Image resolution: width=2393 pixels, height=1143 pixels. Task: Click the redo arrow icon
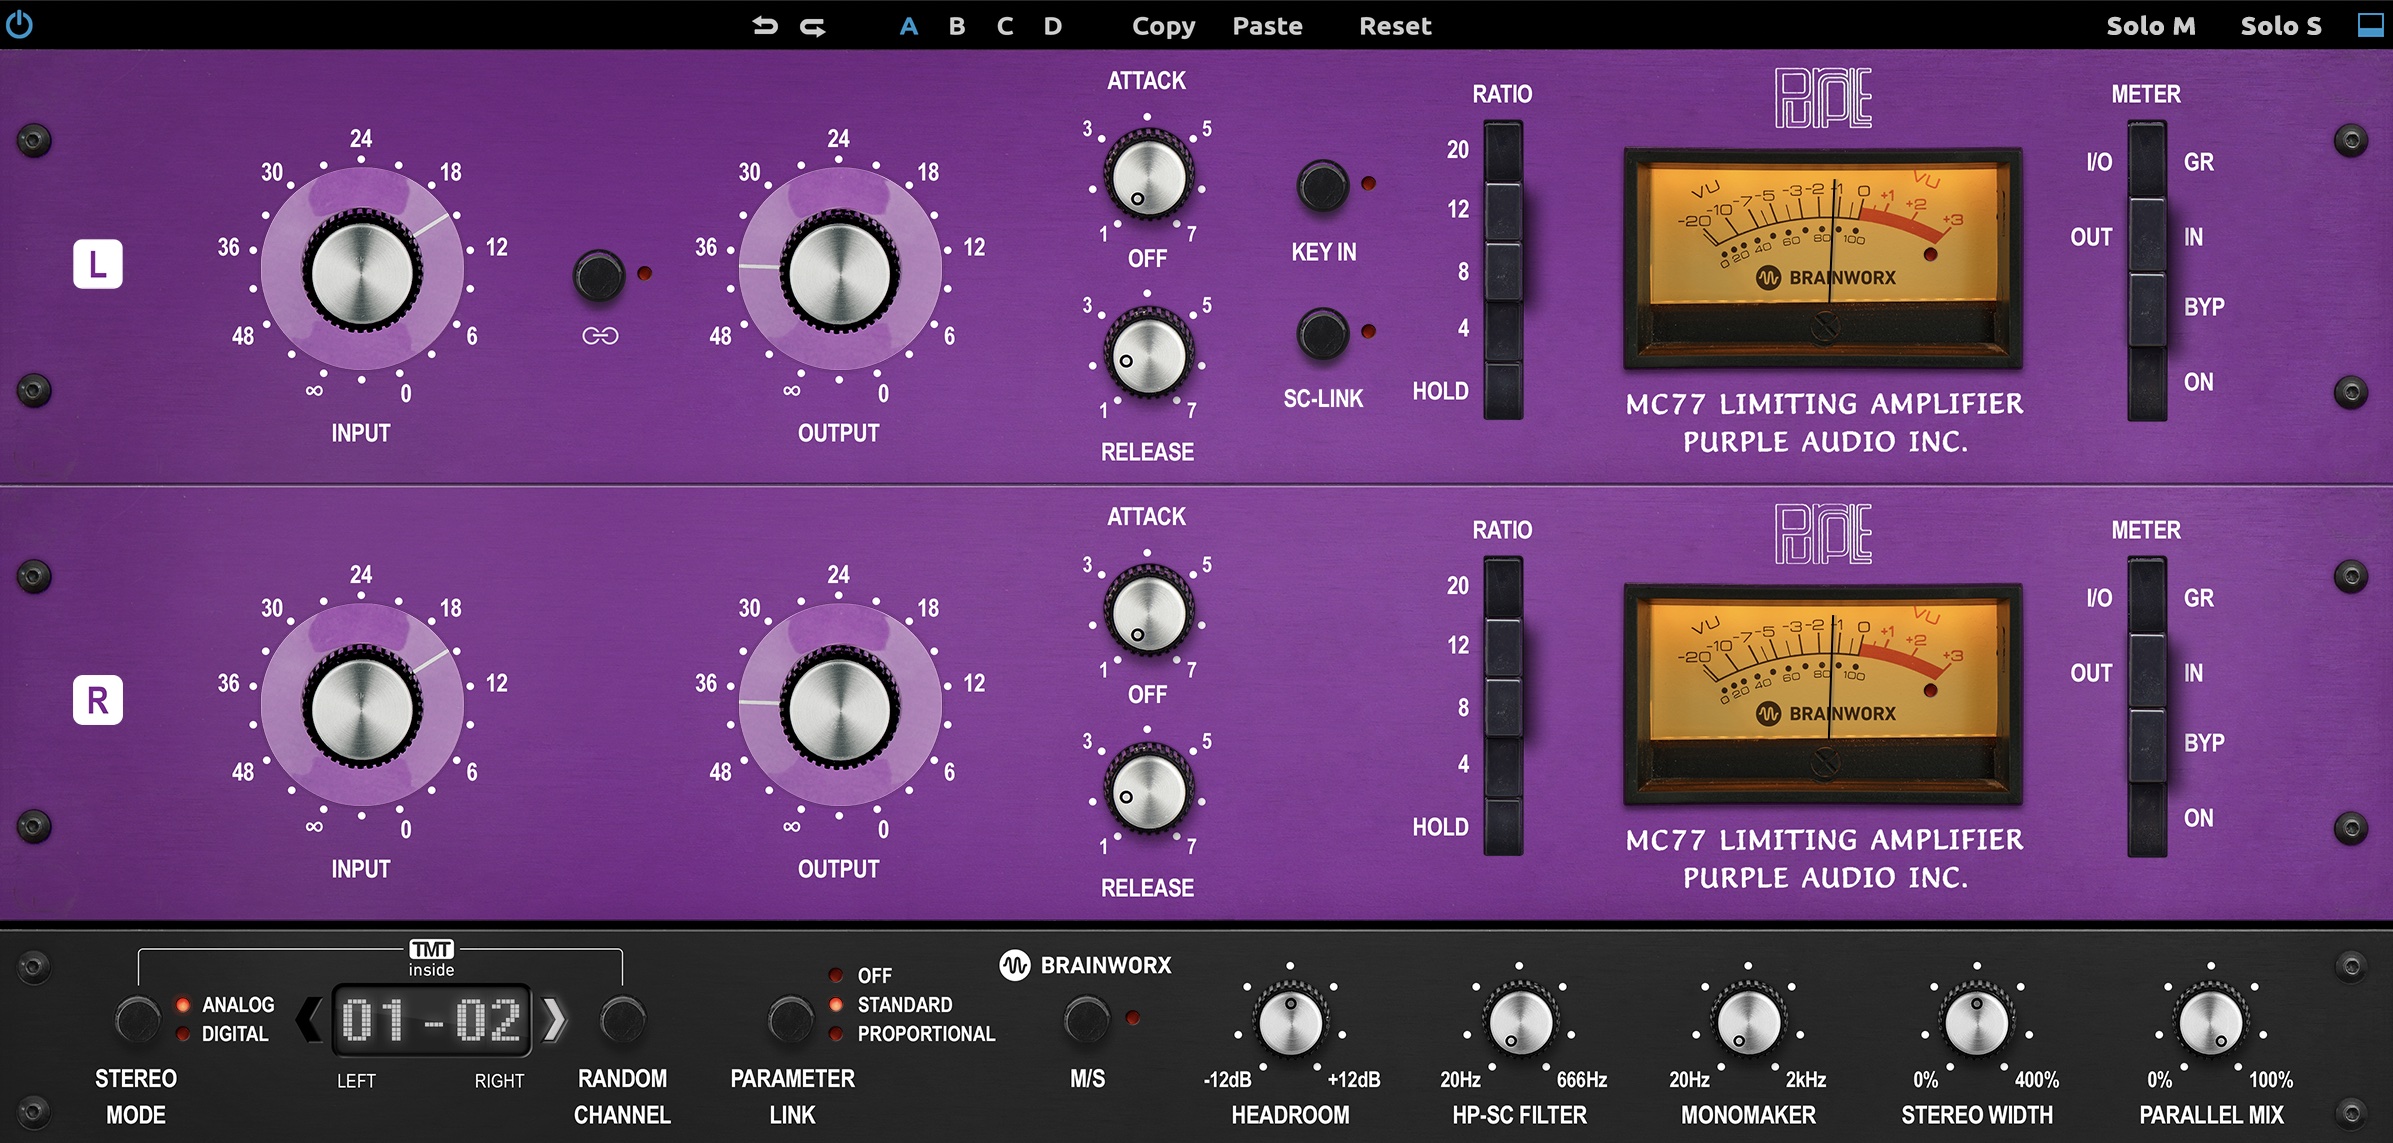[x=813, y=26]
